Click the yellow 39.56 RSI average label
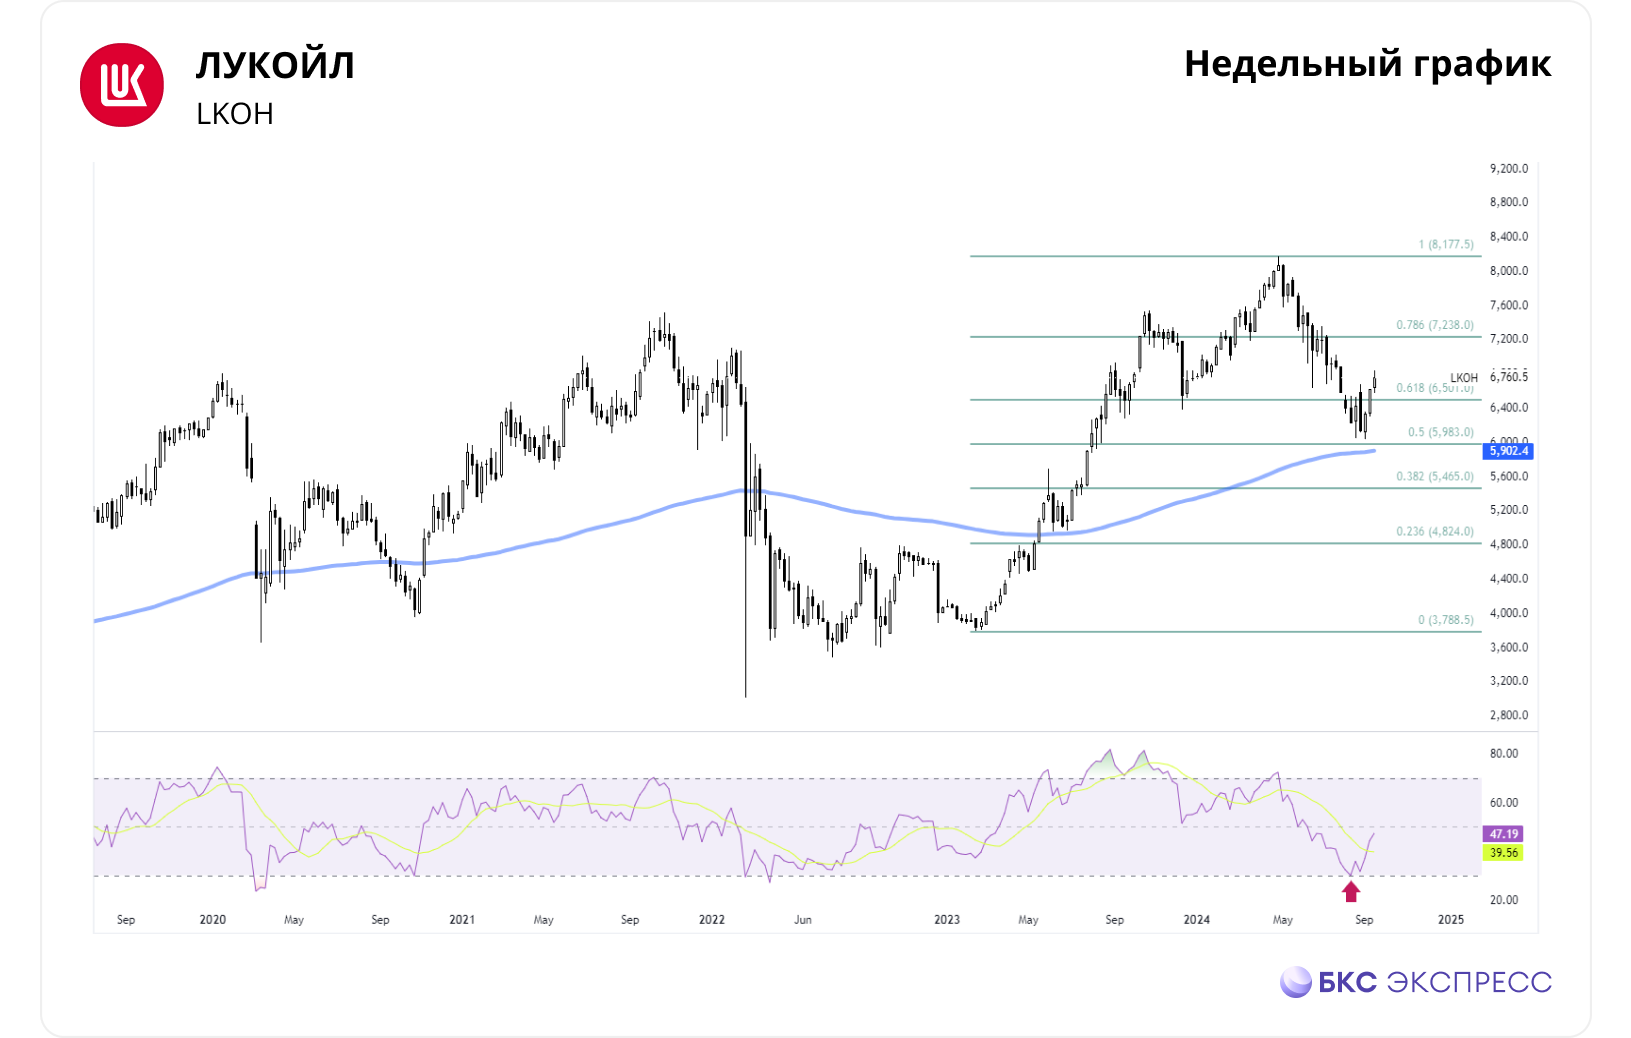This screenshot has width=1631, height=1038. click(x=1504, y=853)
